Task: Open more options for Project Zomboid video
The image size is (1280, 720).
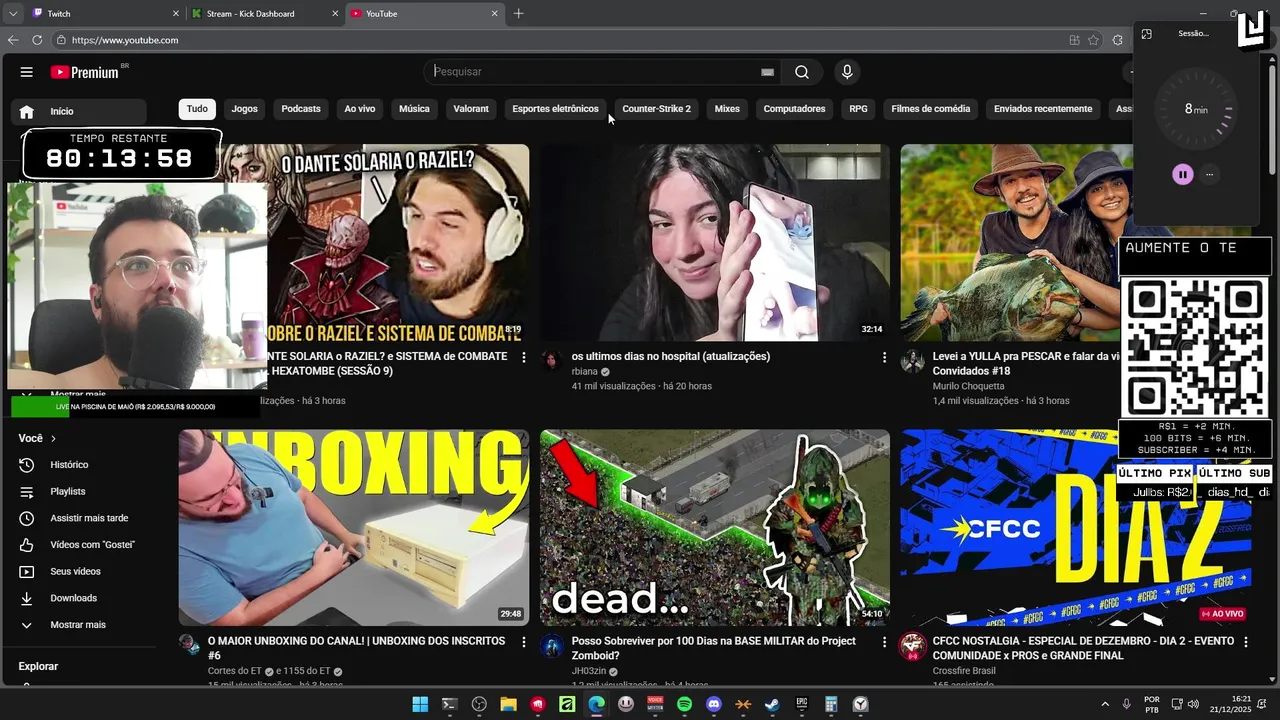Action: coord(884,642)
